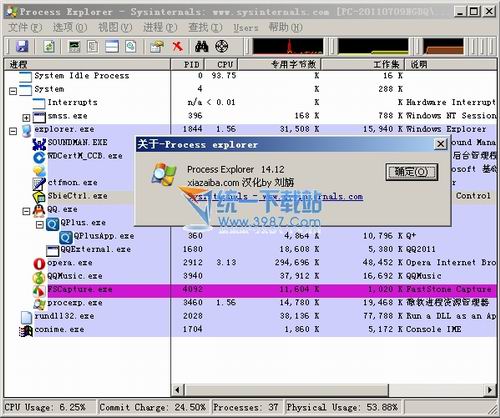Toggle the process tree view icon

(x=93, y=46)
